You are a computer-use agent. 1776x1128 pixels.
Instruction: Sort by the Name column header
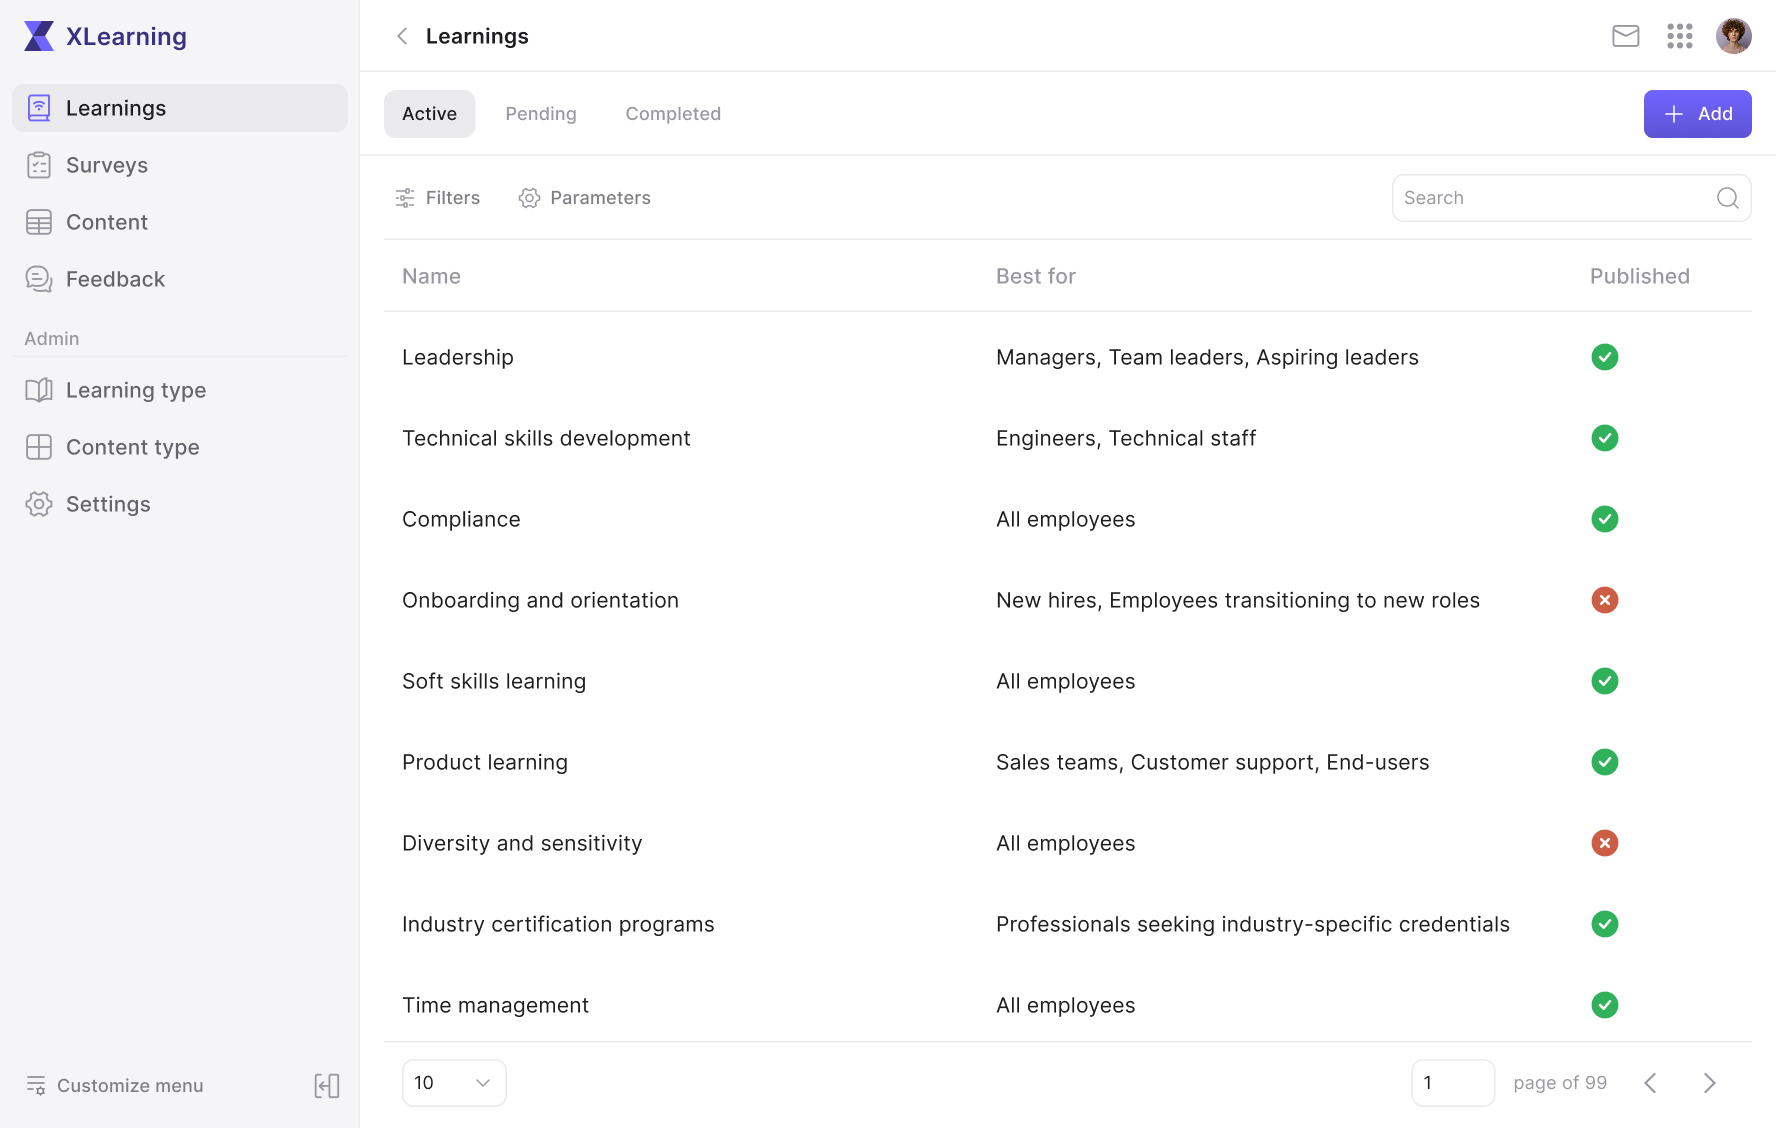click(431, 276)
